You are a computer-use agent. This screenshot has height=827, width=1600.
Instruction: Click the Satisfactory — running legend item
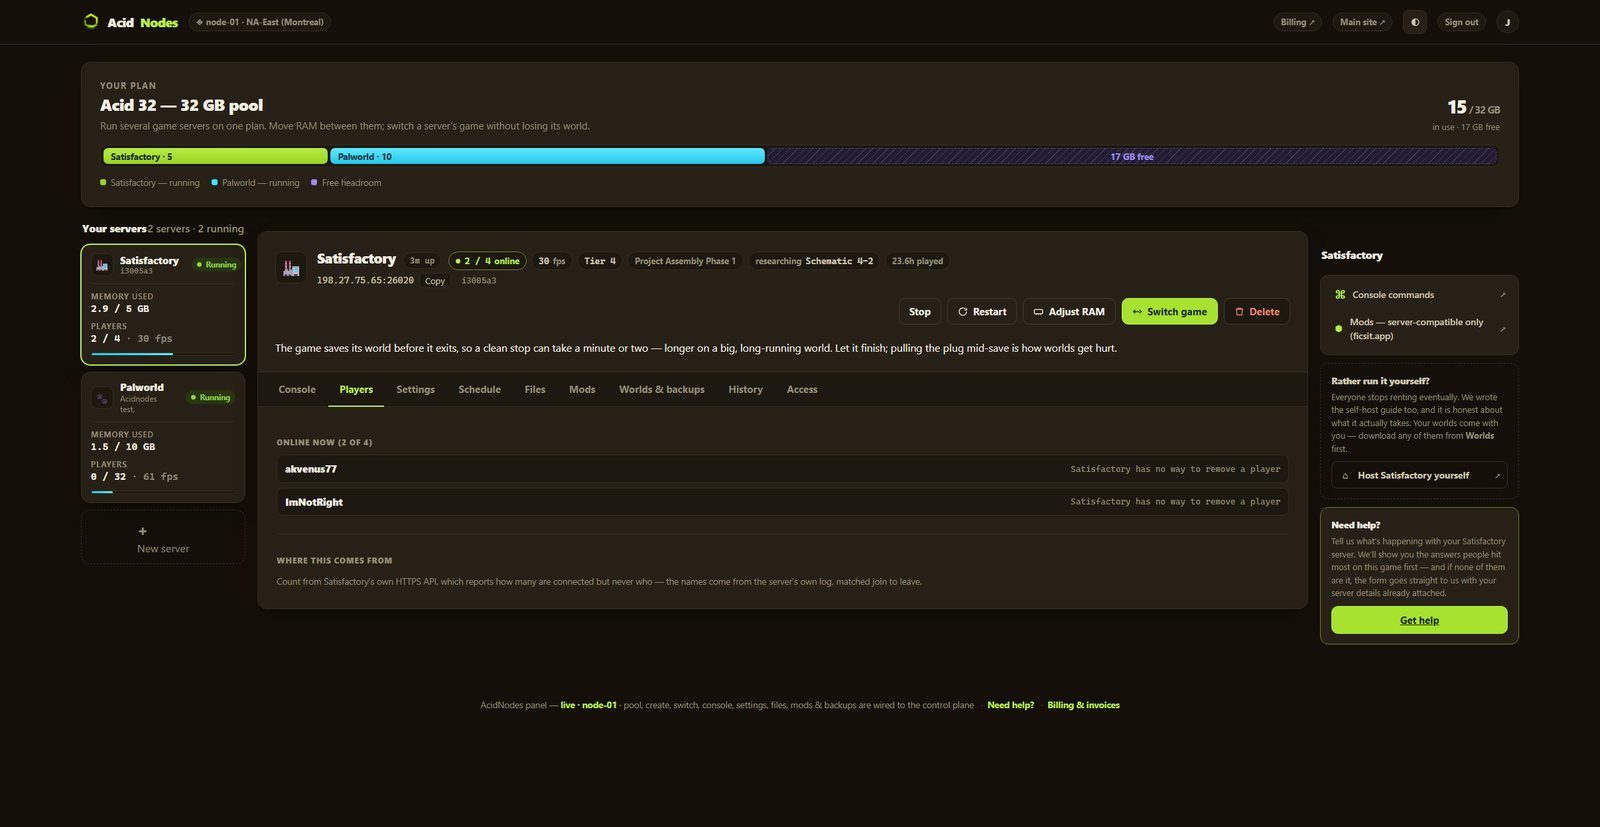(150, 183)
